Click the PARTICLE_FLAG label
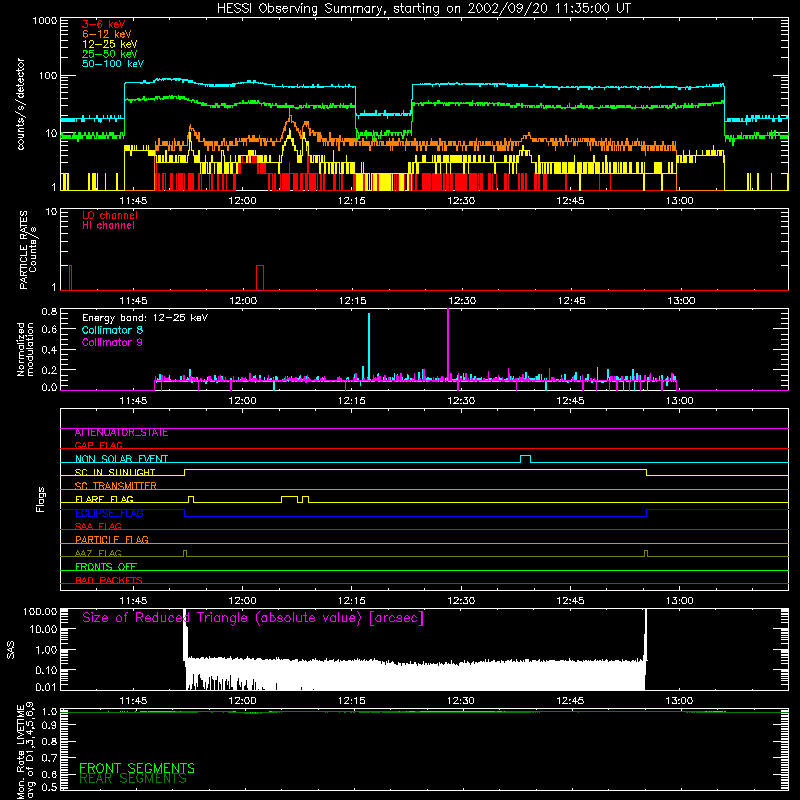Viewport: 800px width, 800px height. [112, 540]
